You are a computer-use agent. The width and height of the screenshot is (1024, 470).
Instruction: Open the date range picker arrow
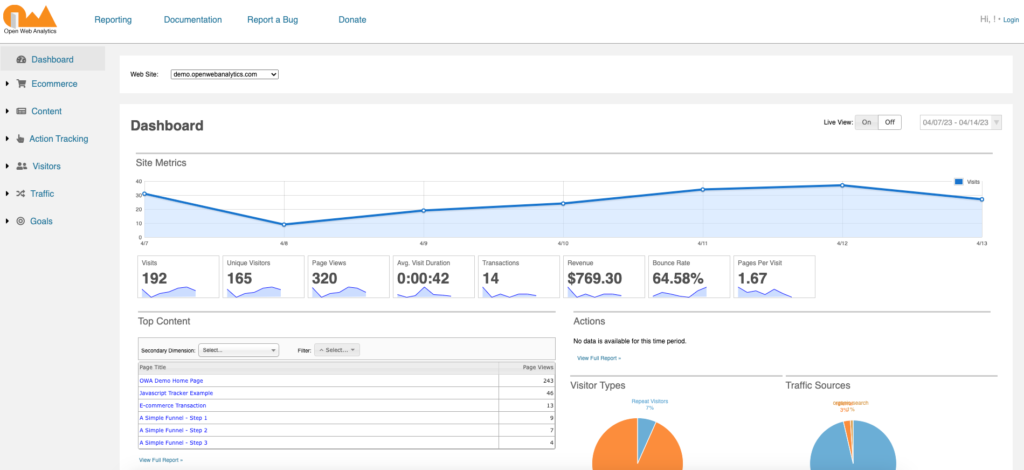[997, 123]
